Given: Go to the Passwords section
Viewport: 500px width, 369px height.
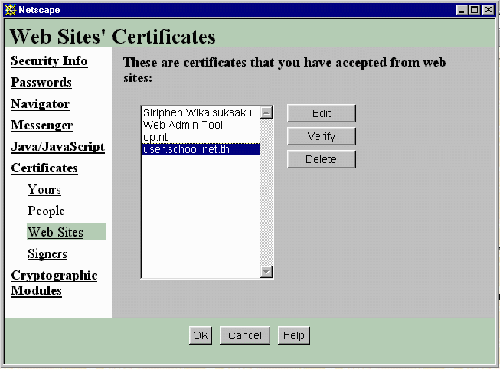Looking at the screenshot, I should click(x=41, y=82).
